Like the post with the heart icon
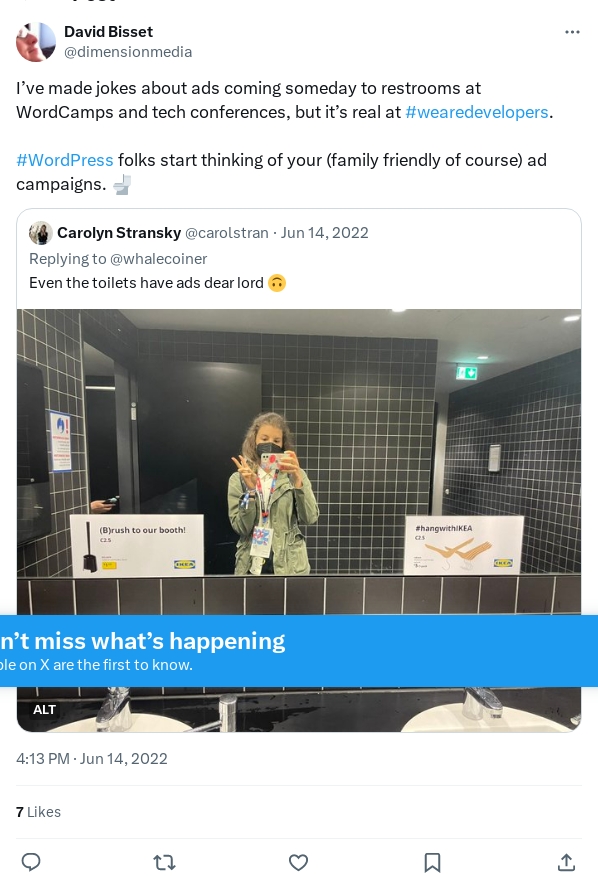The image size is (598, 876). click(x=298, y=862)
